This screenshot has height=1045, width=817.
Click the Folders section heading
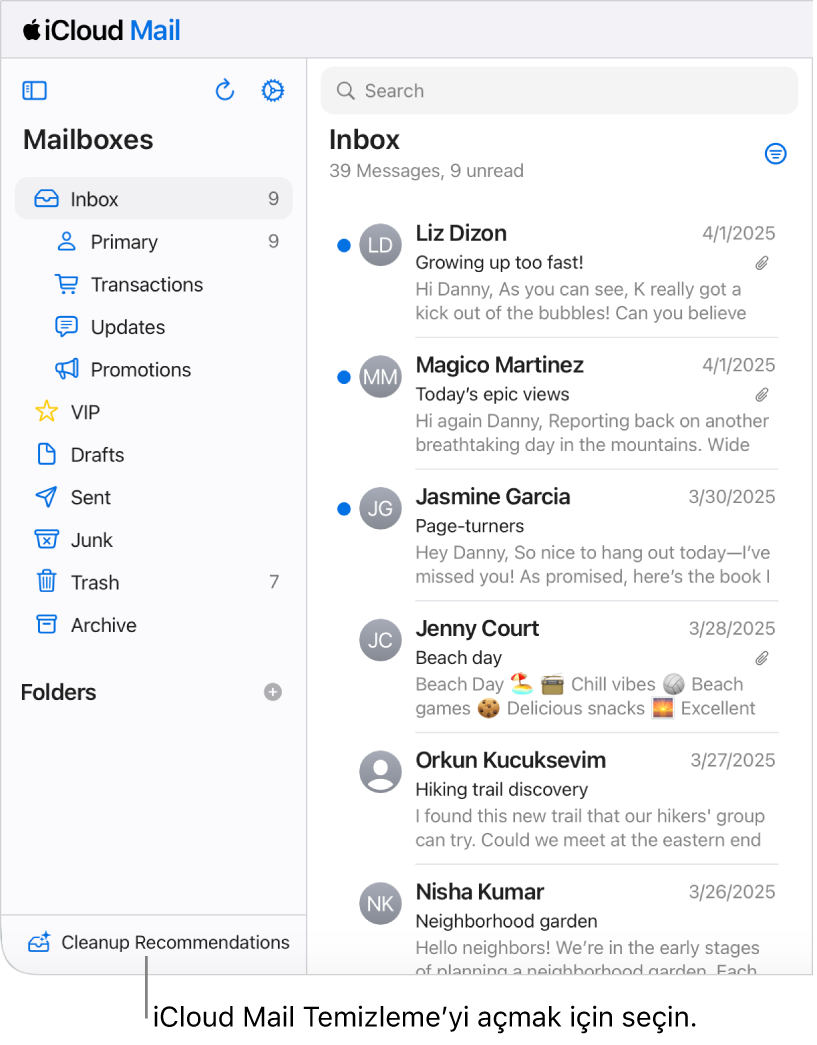(x=59, y=692)
